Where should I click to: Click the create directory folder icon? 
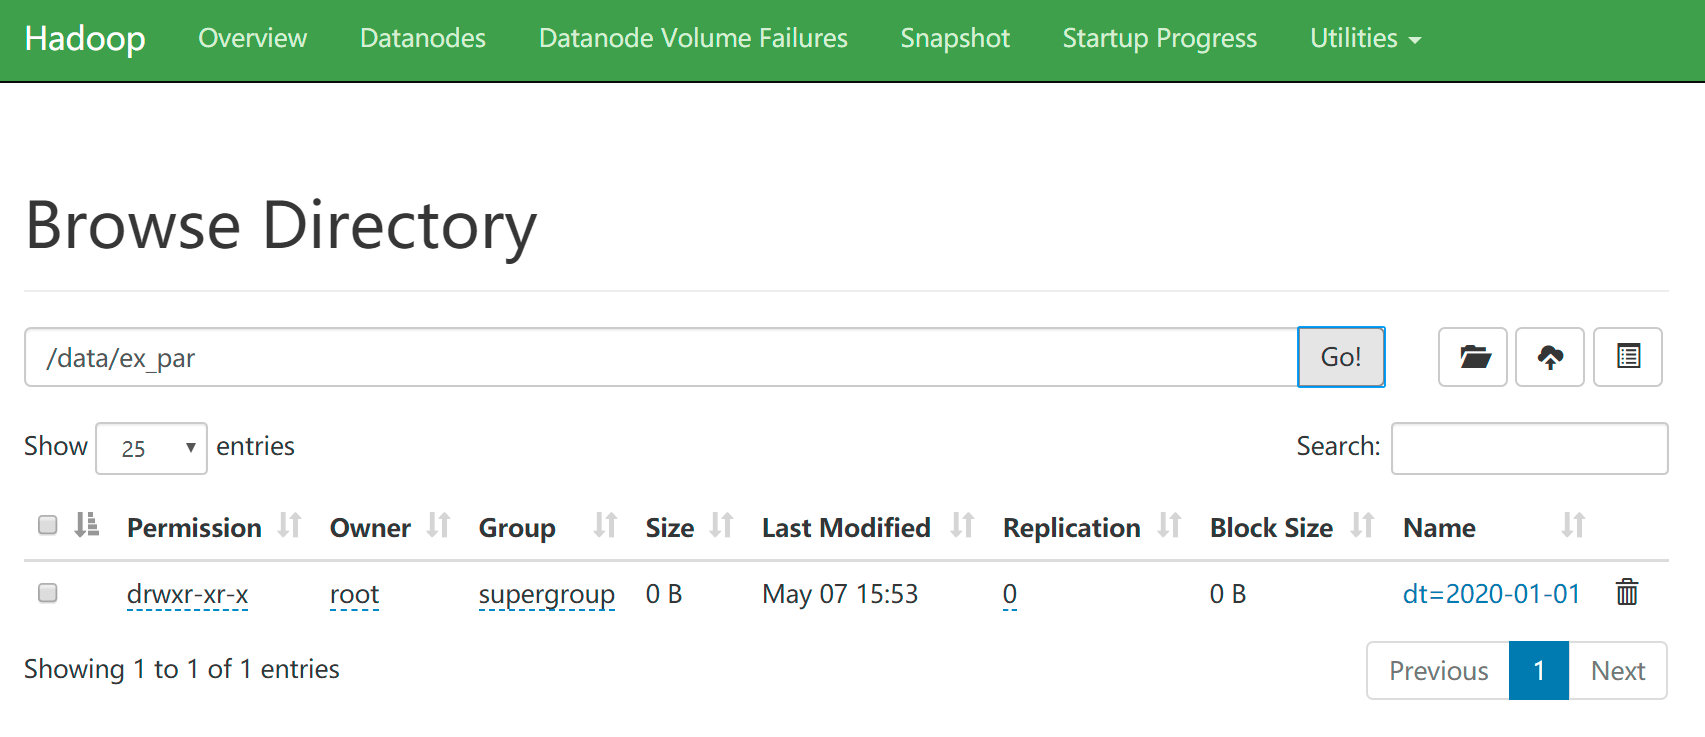[x=1473, y=357]
